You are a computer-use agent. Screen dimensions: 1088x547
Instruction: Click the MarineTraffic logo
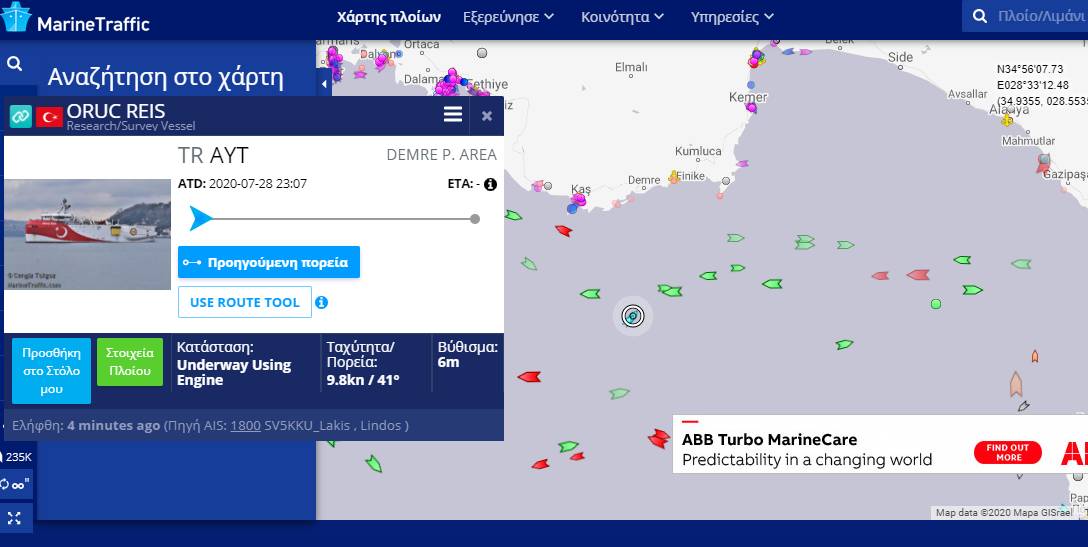pos(76,20)
